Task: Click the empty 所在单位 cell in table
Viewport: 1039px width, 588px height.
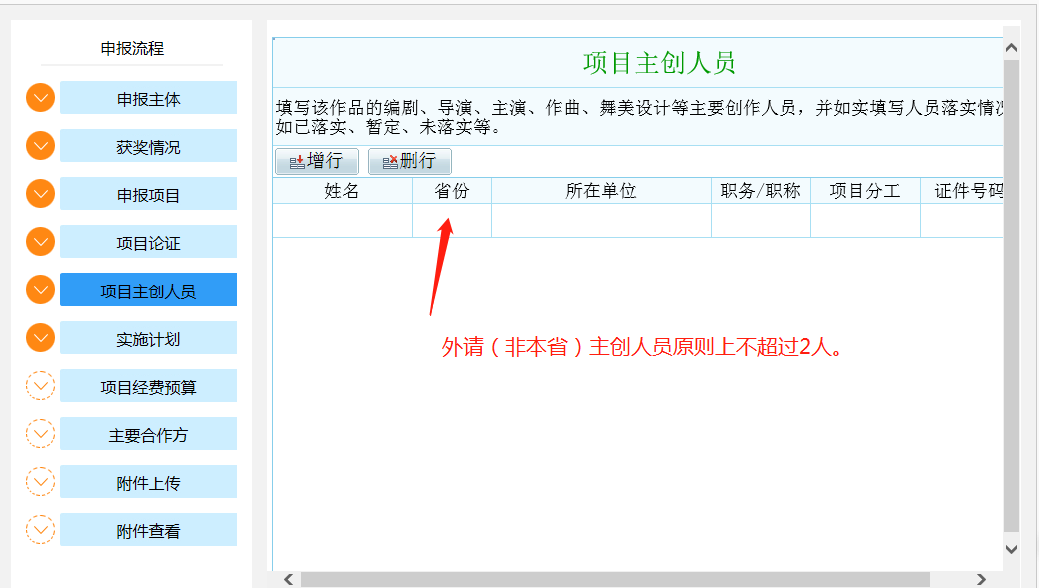Action: pos(601,221)
